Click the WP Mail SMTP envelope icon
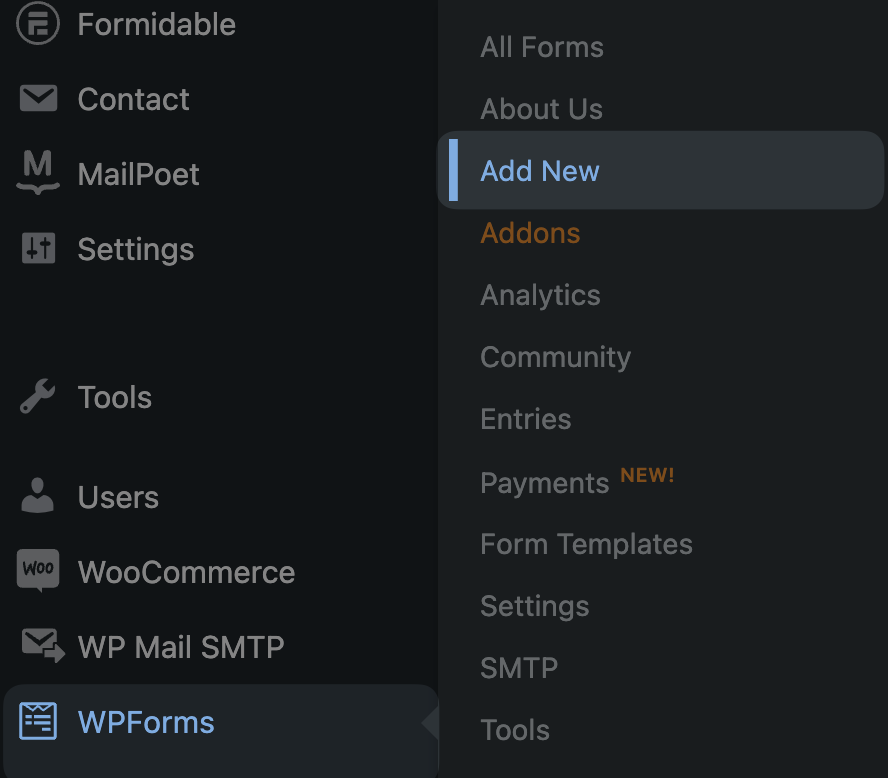 (43, 645)
